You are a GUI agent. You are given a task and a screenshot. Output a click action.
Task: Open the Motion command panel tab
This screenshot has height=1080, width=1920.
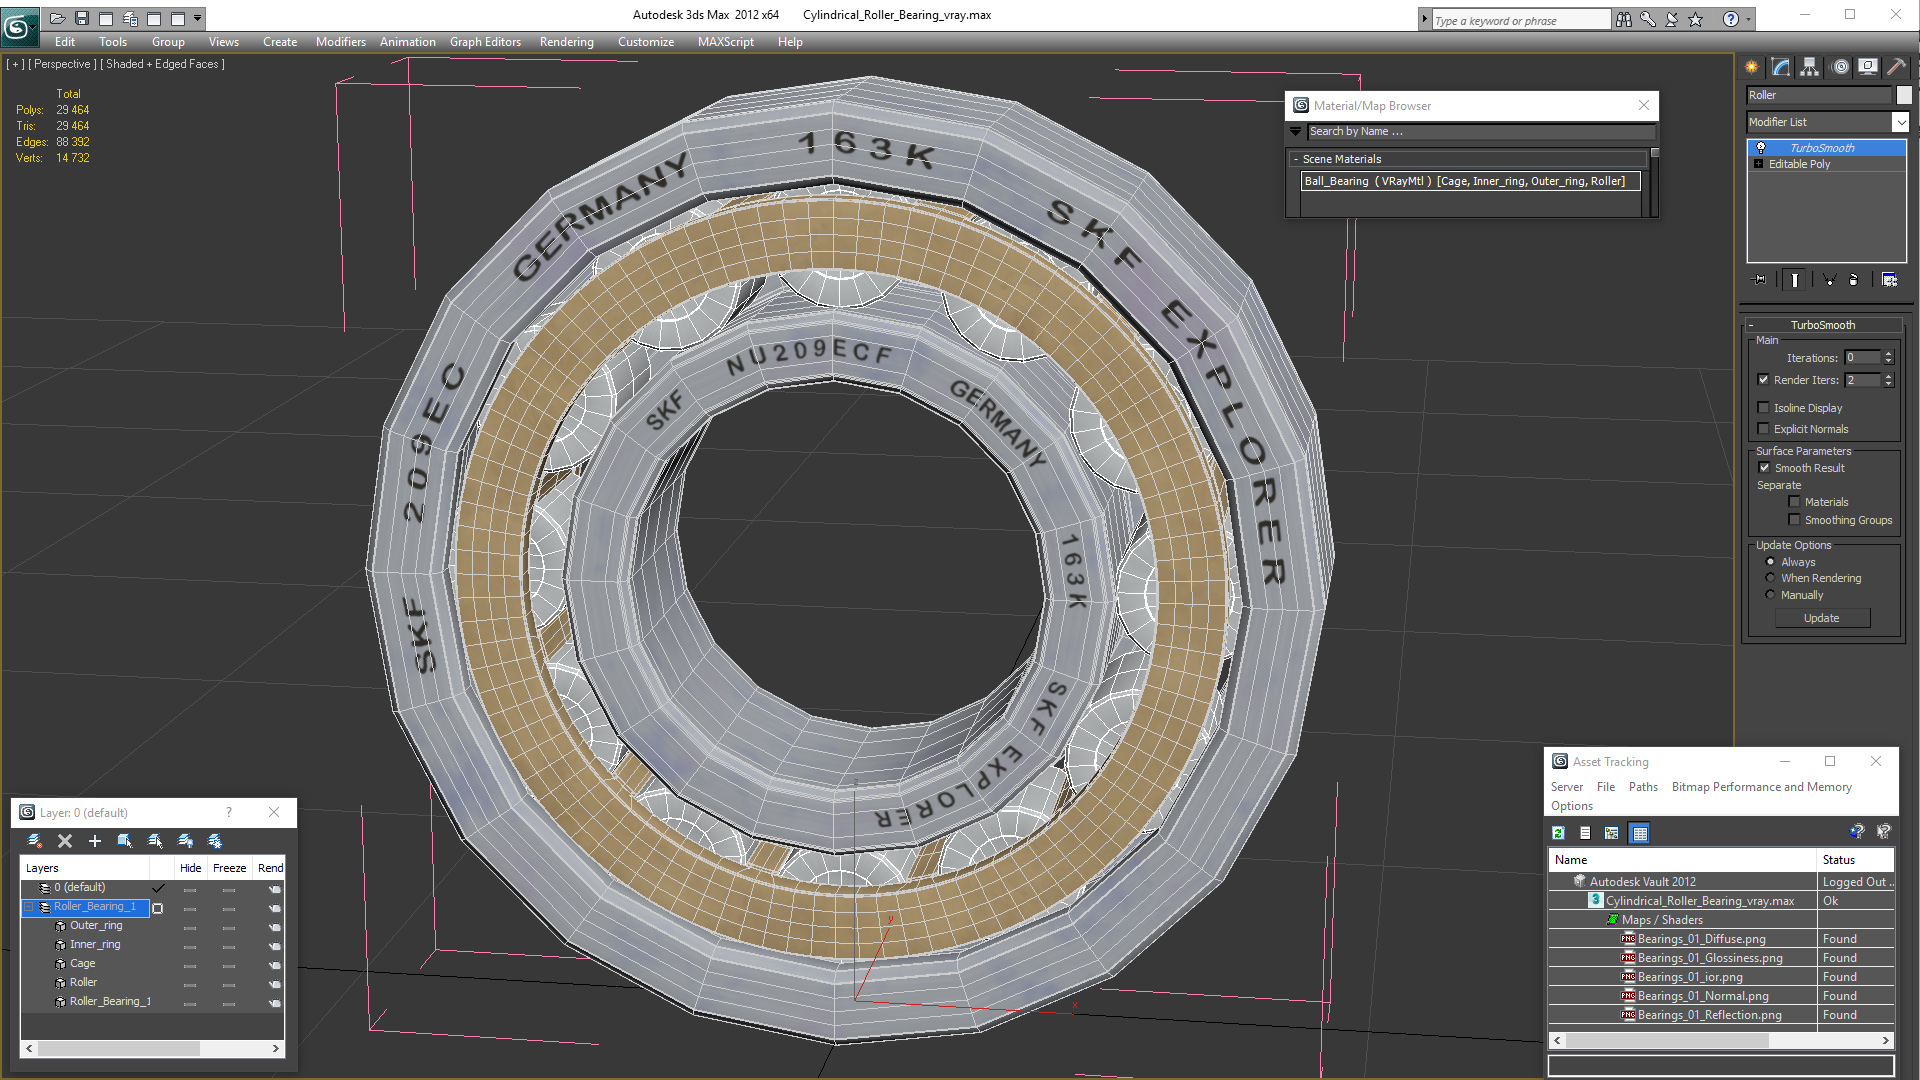pos(1840,67)
